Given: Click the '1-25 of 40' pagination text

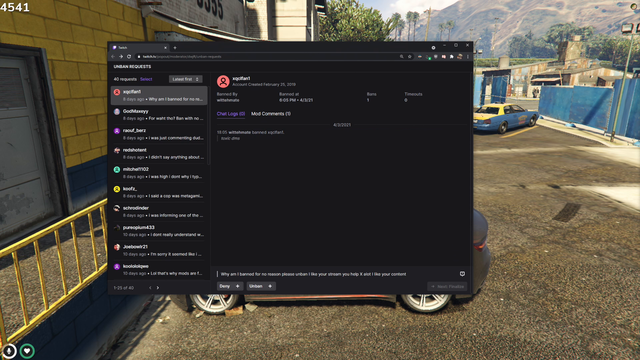Looking at the screenshot, I should tap(124, 288).
